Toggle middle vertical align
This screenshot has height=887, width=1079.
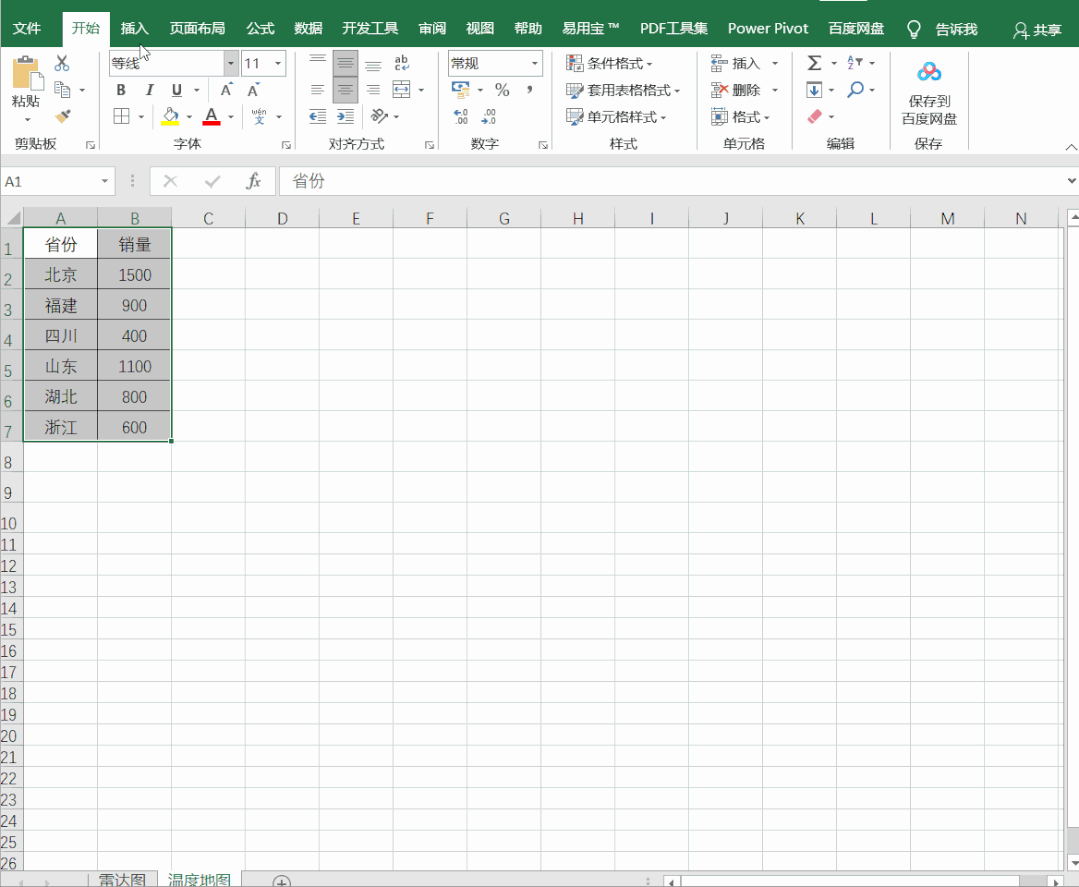pyautogui.click(x=345, y=63)
